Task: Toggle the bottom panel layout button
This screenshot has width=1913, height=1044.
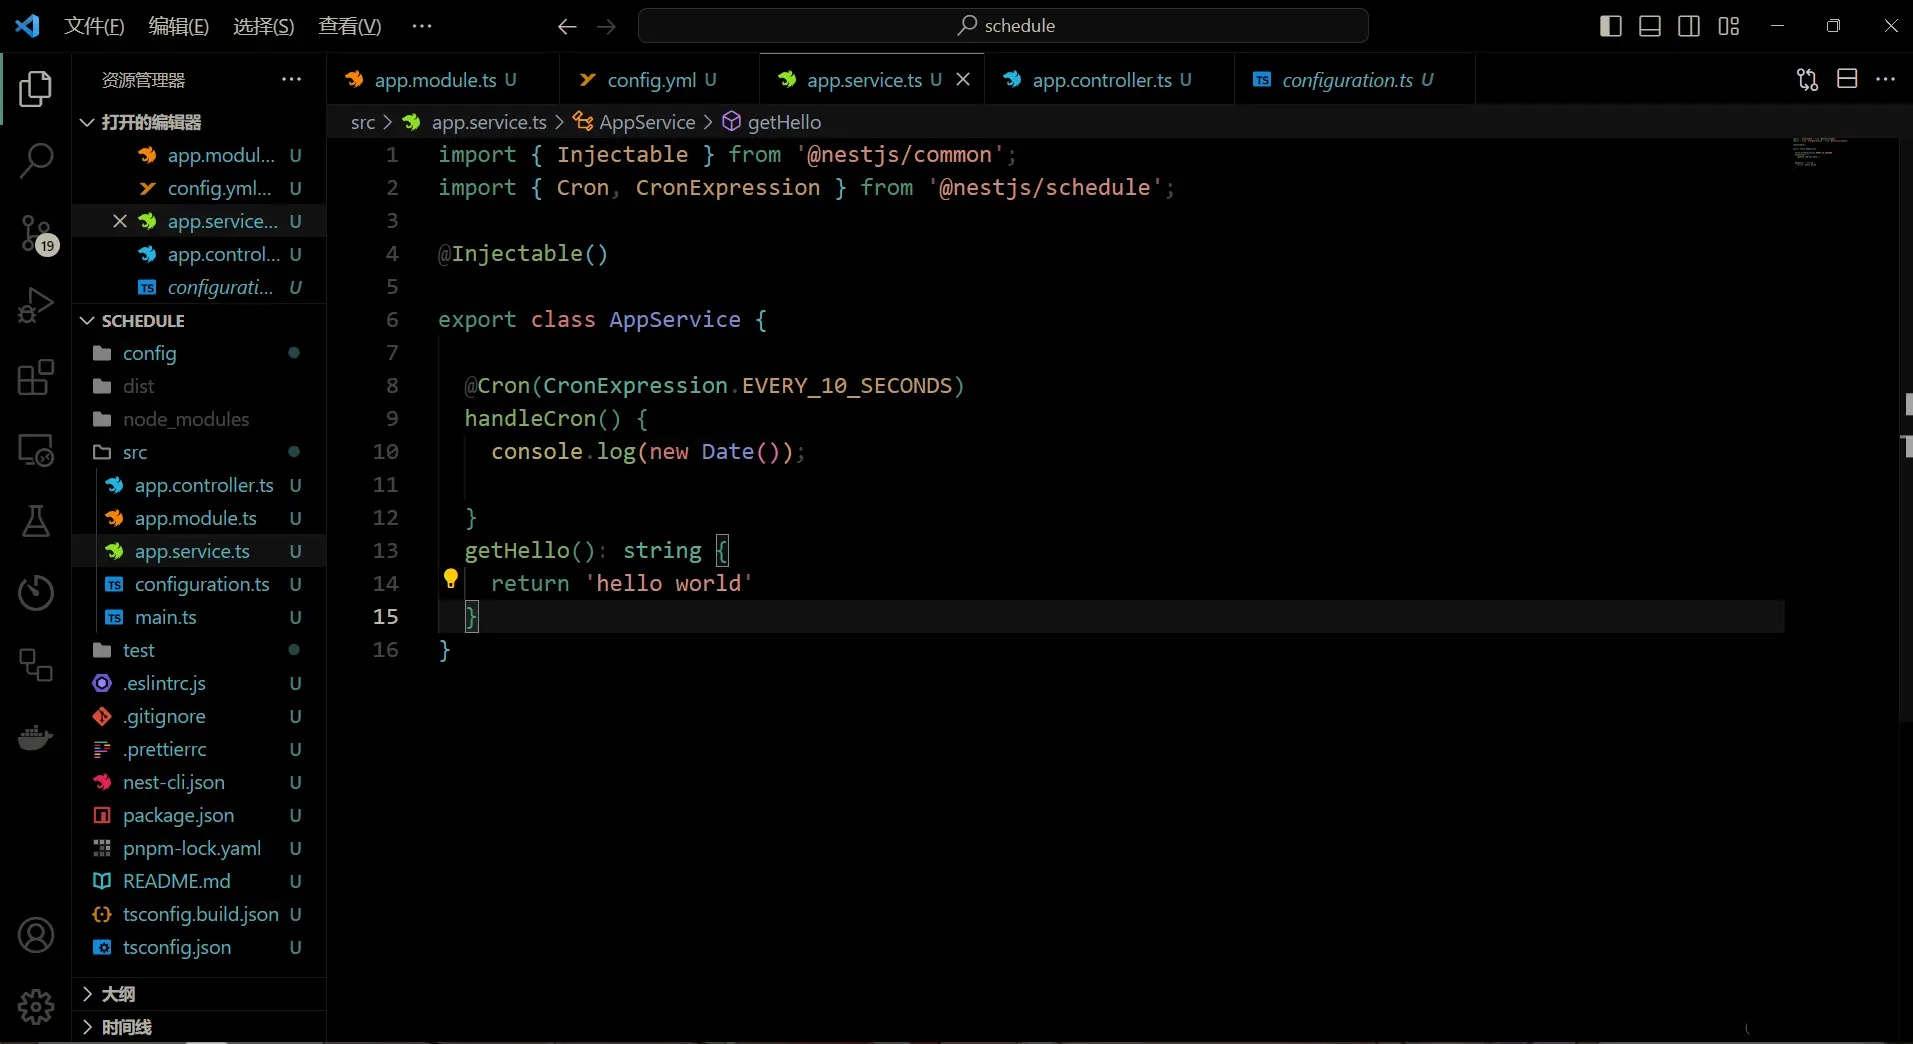Action: (1650, 26)
